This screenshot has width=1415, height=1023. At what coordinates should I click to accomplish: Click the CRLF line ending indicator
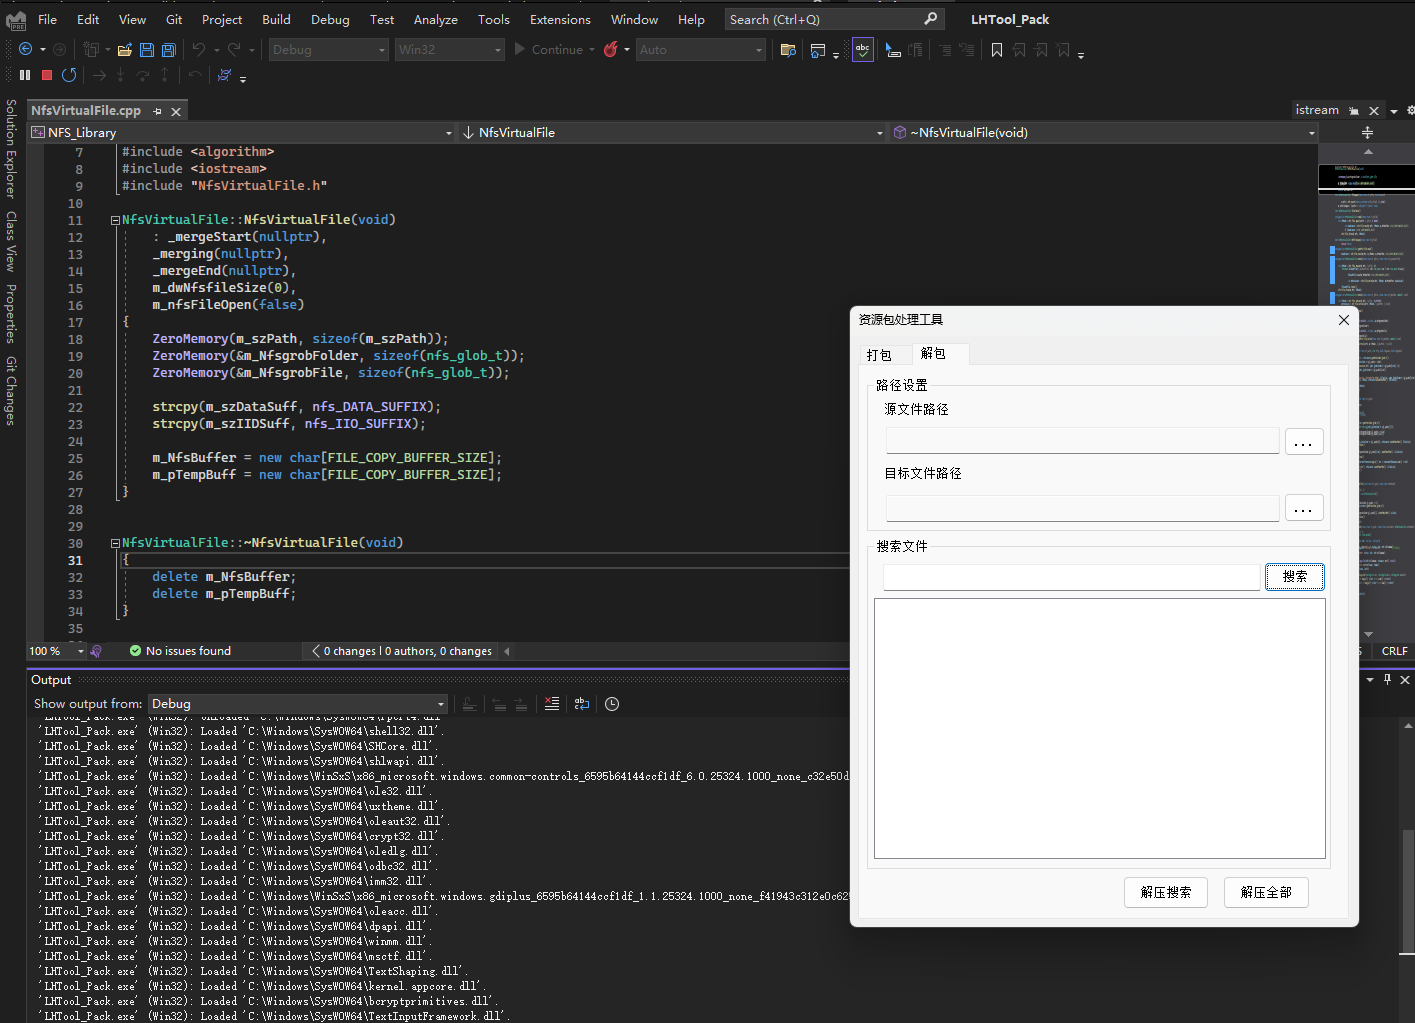click(1394, 651)
